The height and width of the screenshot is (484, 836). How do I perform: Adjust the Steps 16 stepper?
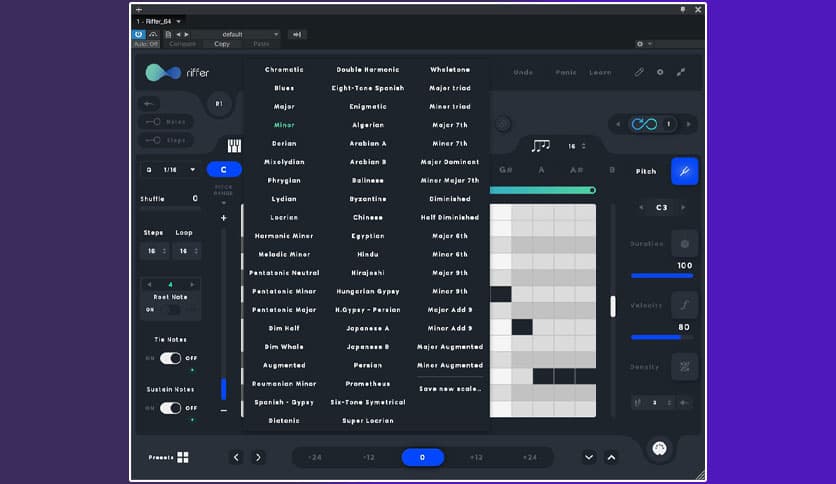(156, 251)
